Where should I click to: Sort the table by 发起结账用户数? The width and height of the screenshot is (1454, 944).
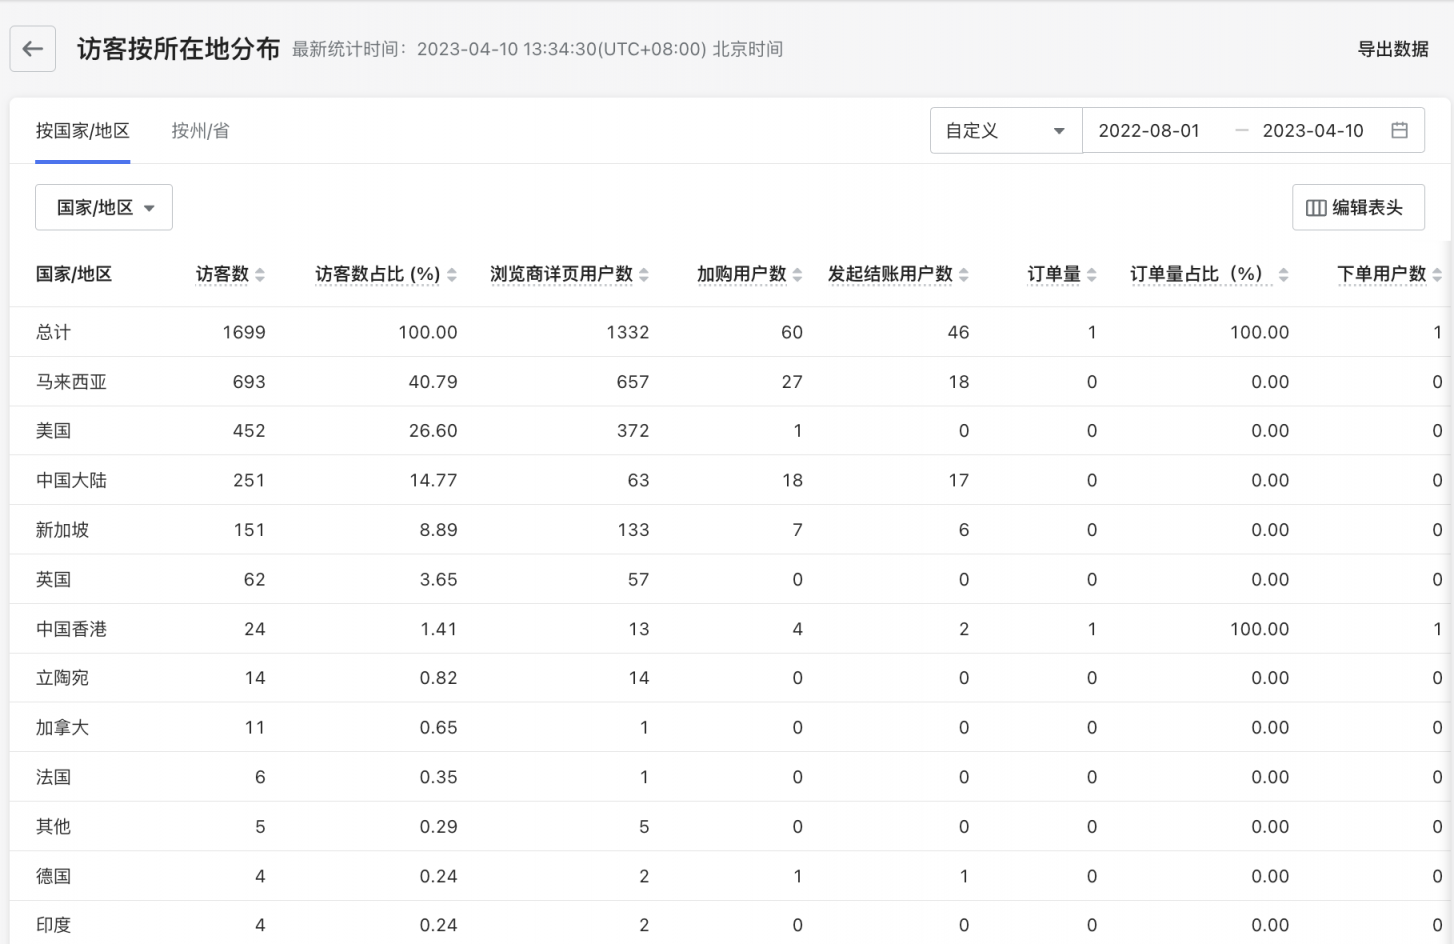965,273
